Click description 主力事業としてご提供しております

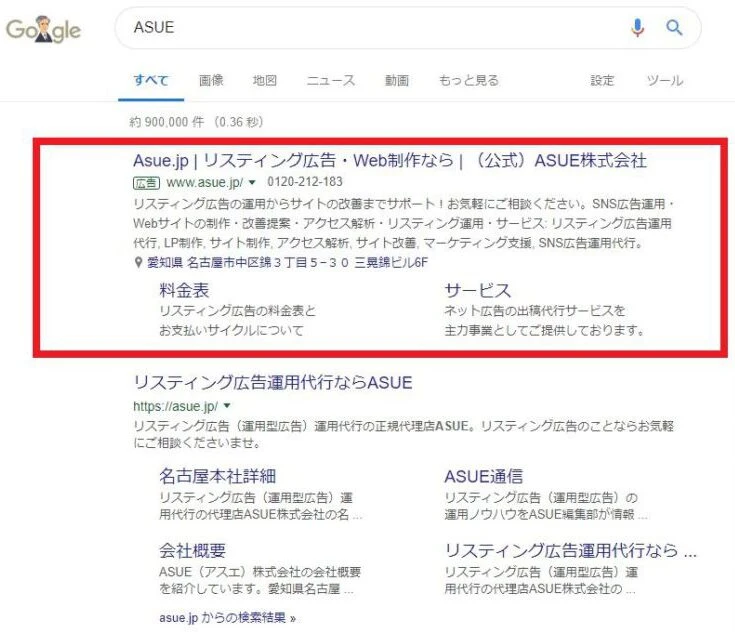pyautogui.click(x=544, y=330)
